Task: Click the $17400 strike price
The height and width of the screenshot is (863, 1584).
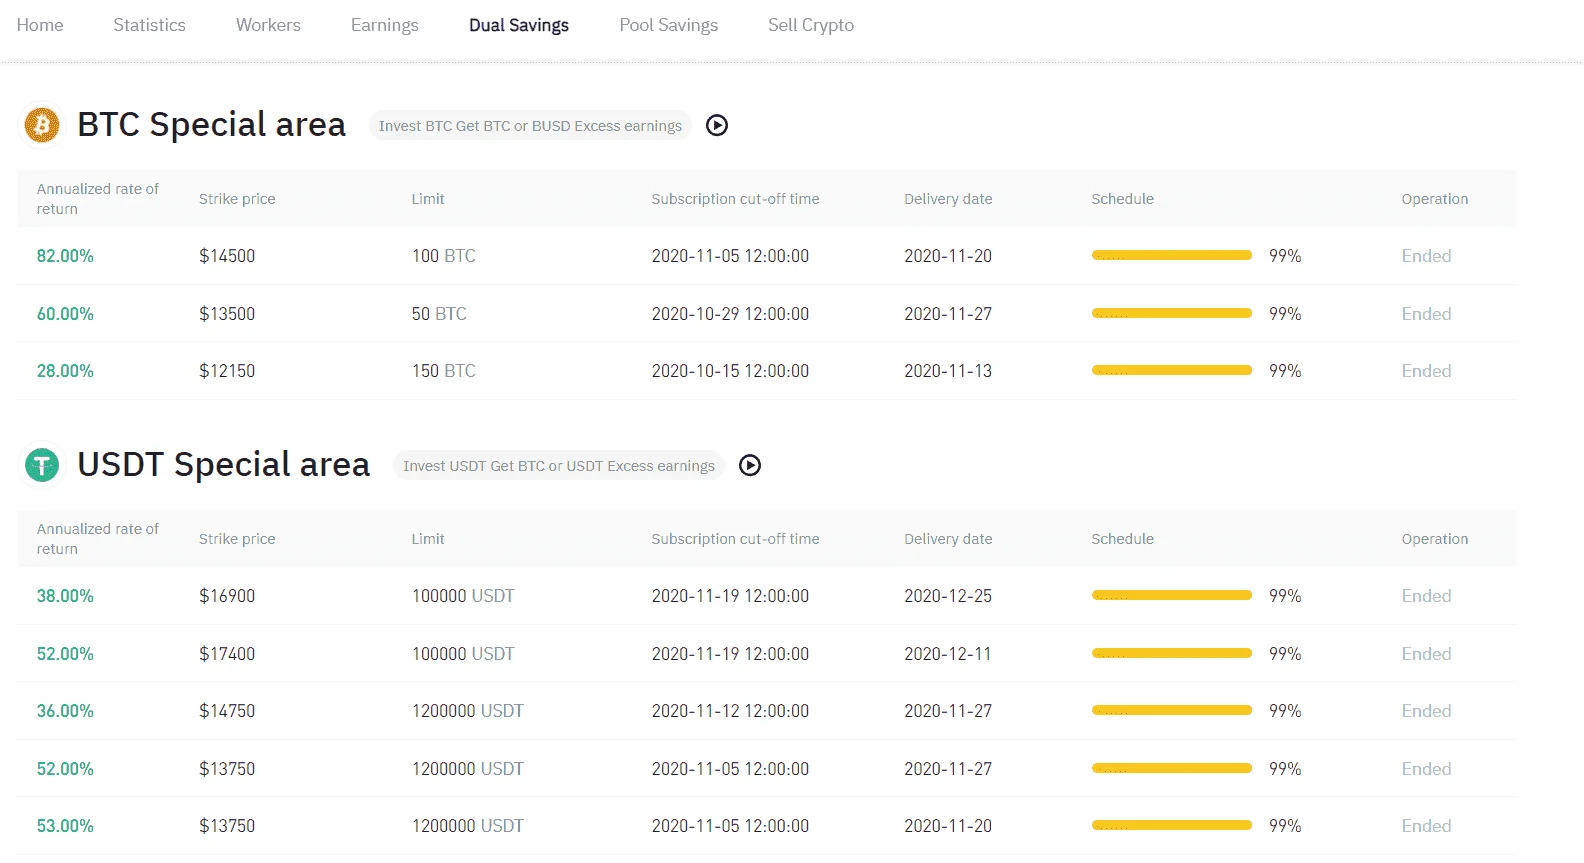Action: pos(227,654)
